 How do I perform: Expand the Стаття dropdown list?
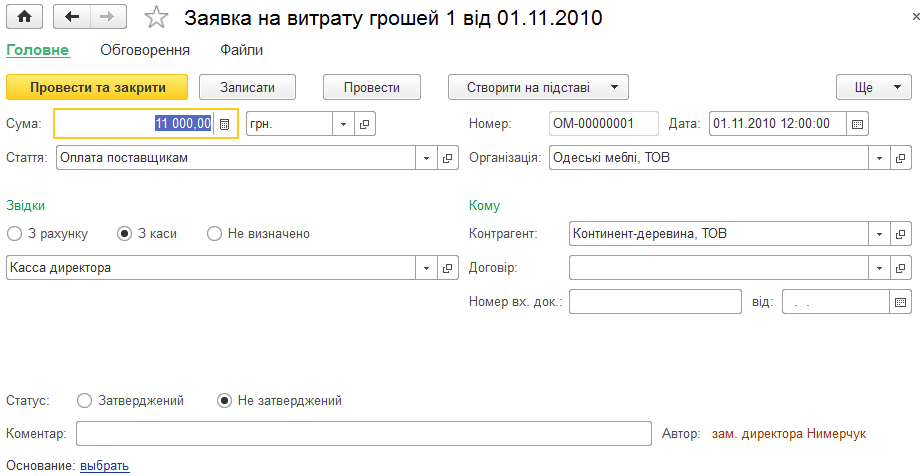pyautogui.click(x=426, y=158)
